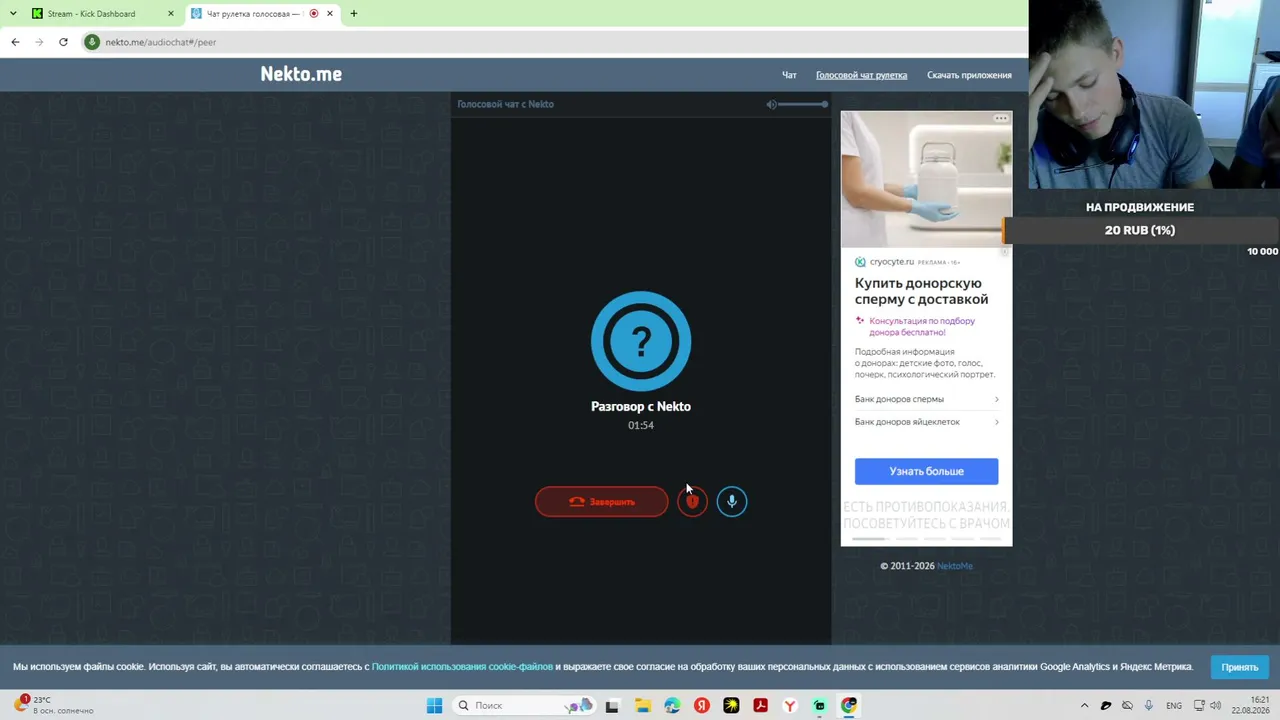Accept cookies with the Принять button
The width and height of the screenshot is (1280, 720).
coord(1239,667)
